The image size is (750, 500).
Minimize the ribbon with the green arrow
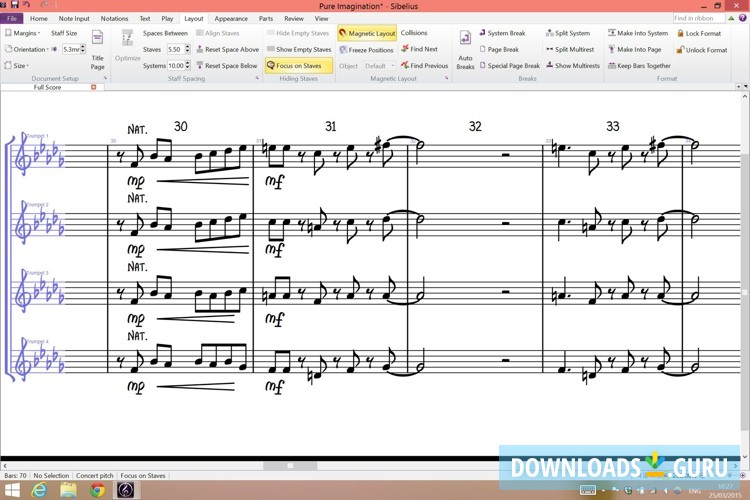coord(731,18)
